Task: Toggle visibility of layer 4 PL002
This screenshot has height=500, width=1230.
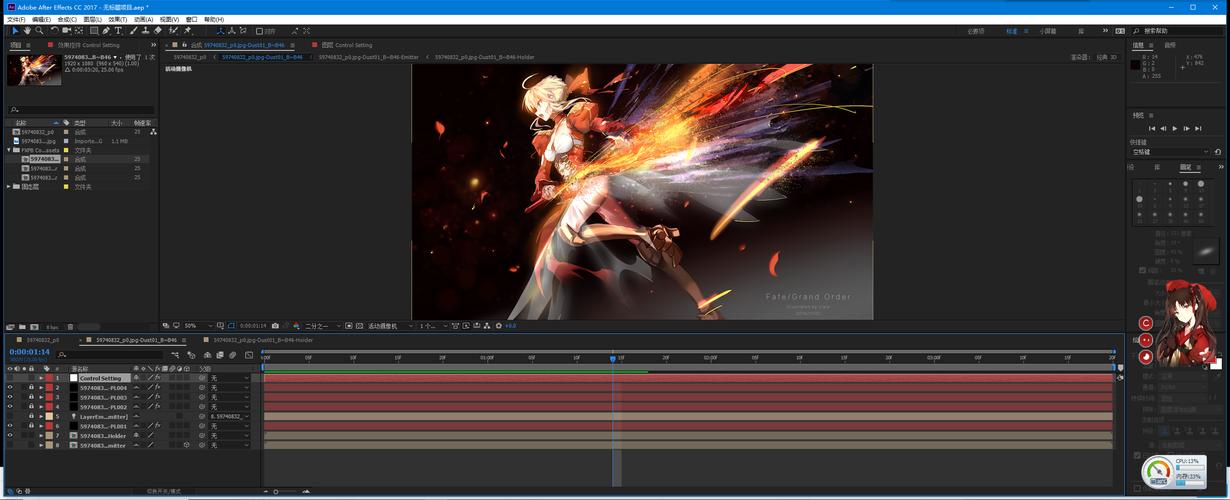Action: click(10, 407)
